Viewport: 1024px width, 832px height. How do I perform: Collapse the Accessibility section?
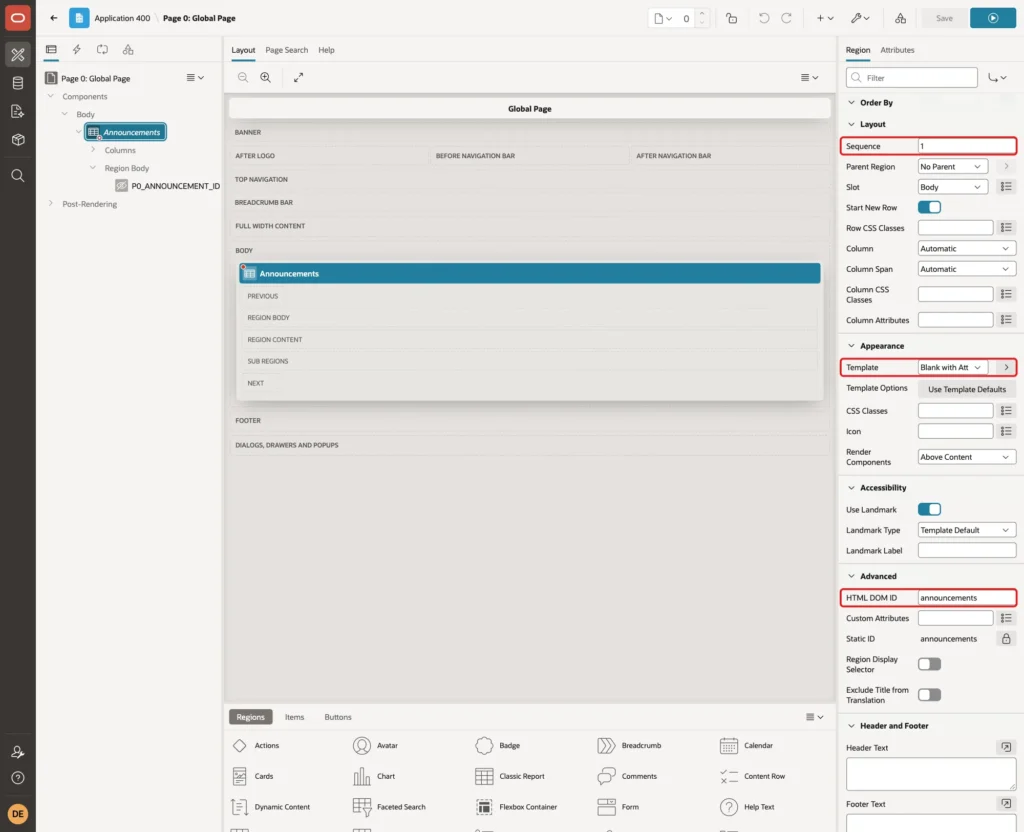(851, 488)
